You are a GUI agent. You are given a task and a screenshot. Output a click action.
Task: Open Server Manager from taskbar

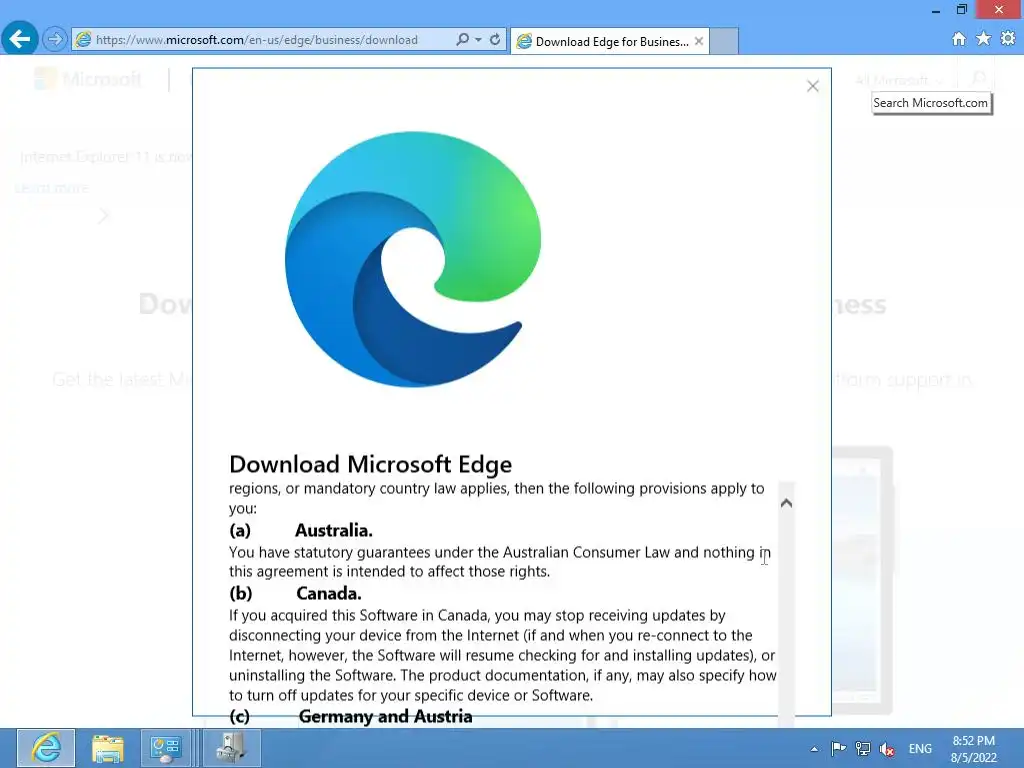(165, 748)
